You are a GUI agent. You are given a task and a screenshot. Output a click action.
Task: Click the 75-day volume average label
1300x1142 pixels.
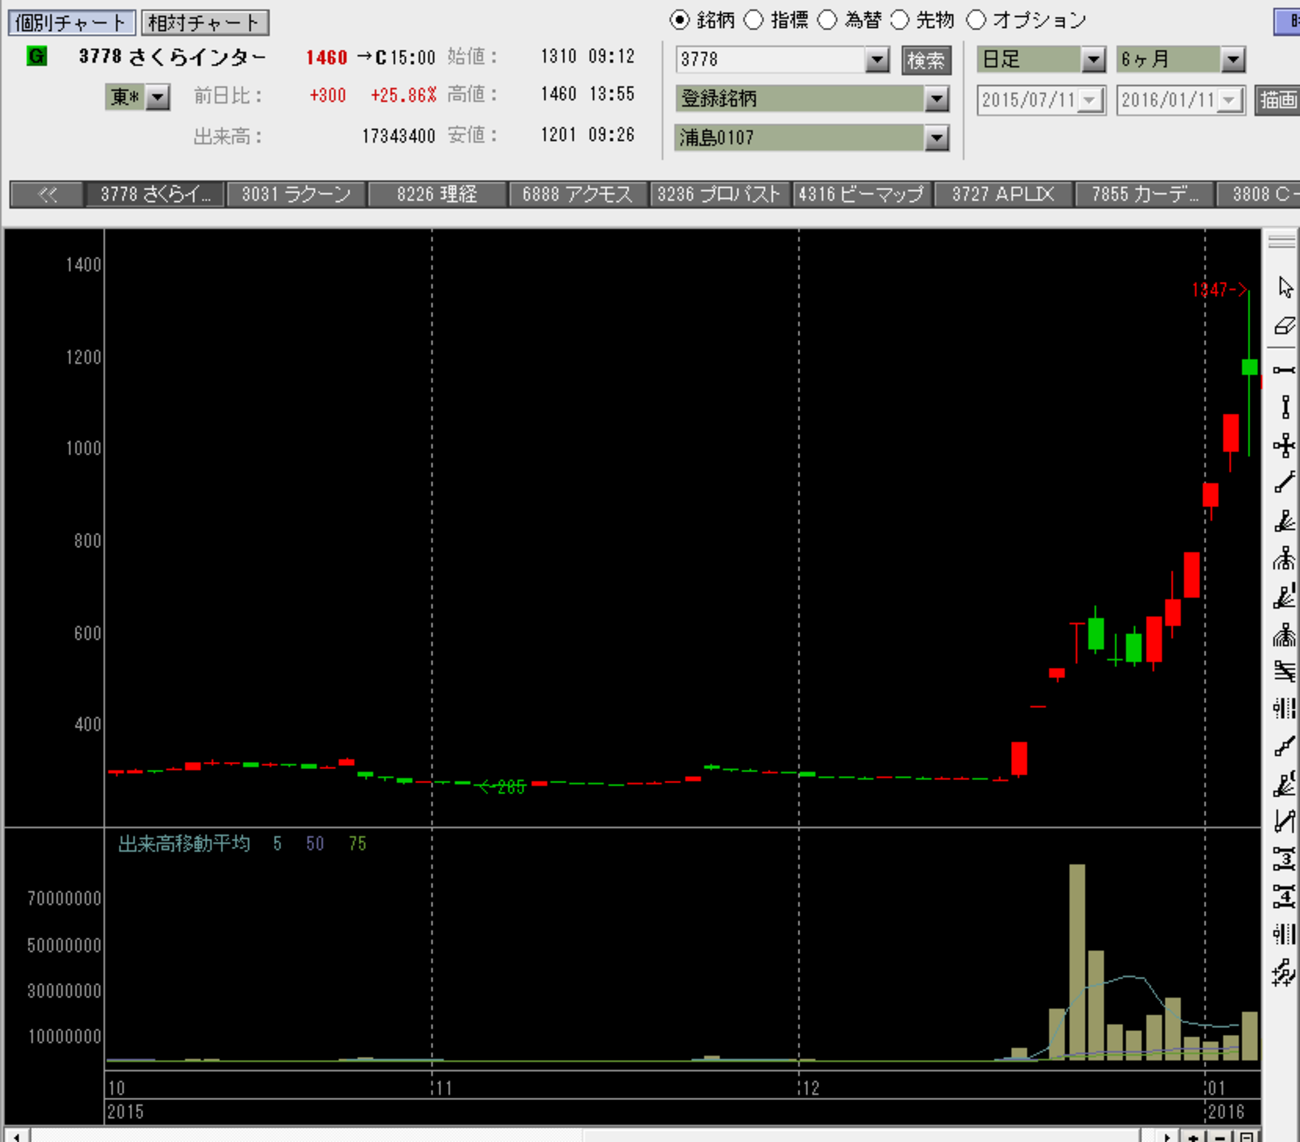[x=357, y=844]
